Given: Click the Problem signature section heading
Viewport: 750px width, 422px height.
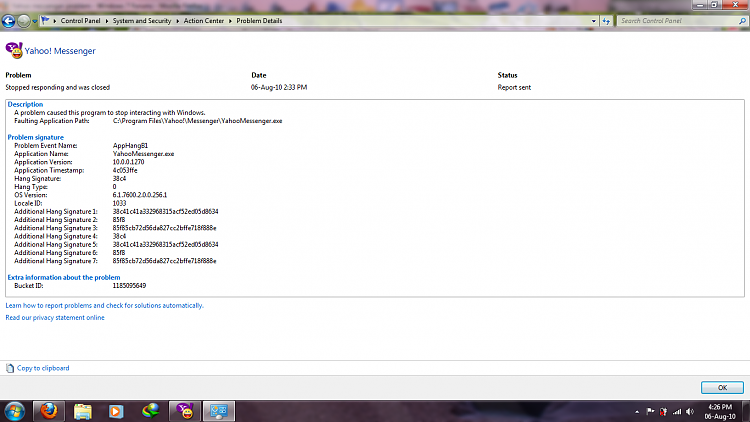Looking at the screenshot, I should point(35,137).
